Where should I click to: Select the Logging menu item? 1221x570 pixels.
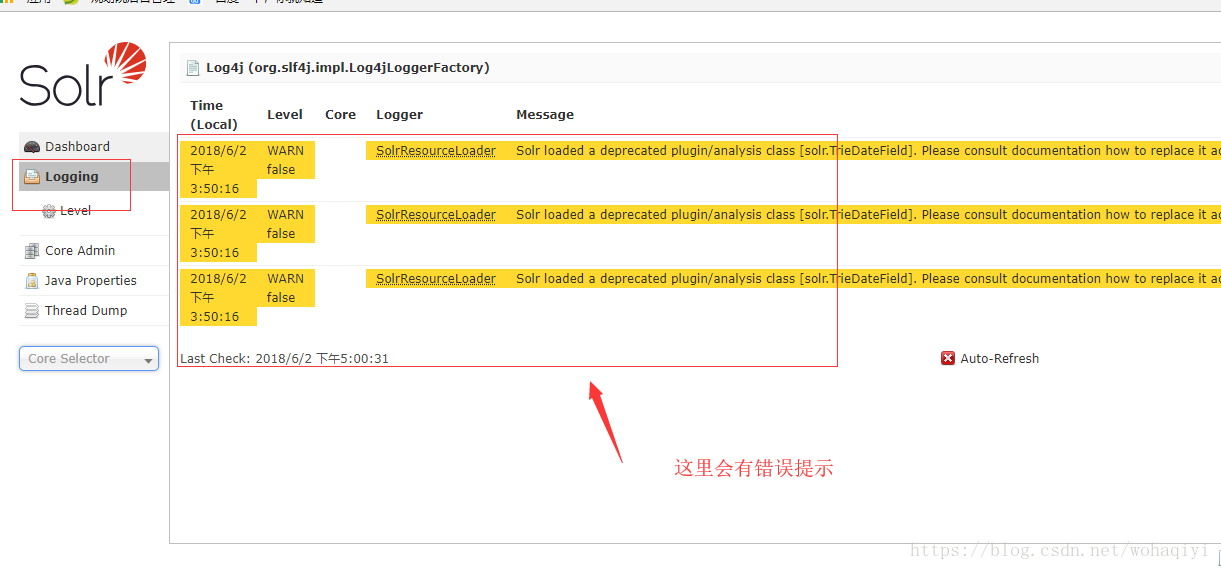pyautogui.click(x=94, y=177)
